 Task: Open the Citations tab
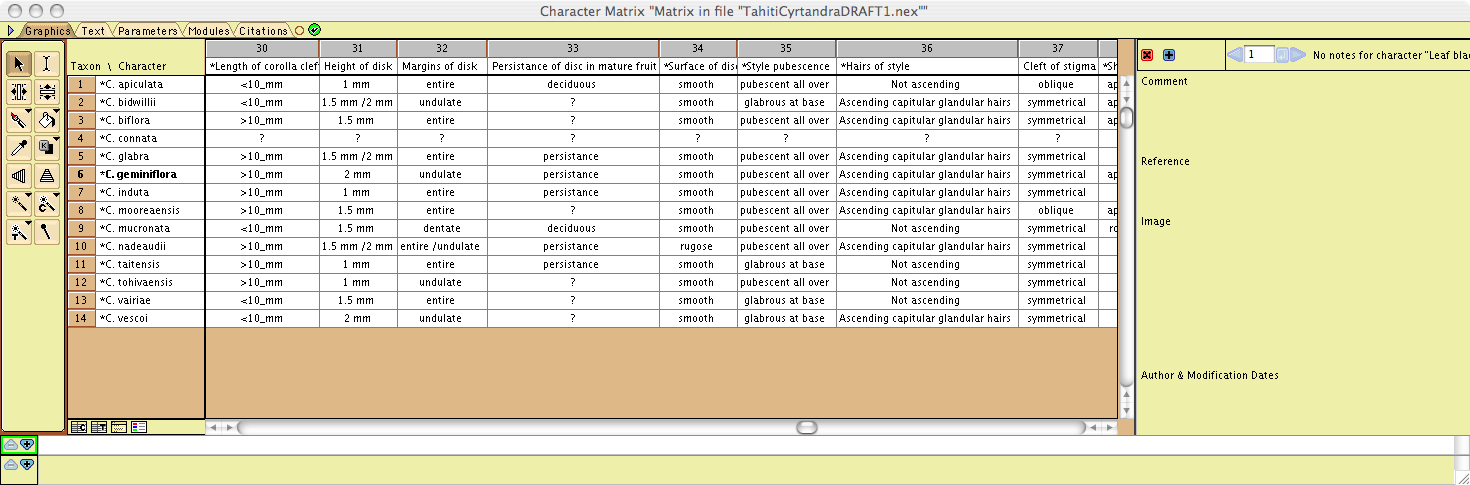click(263, 31)
